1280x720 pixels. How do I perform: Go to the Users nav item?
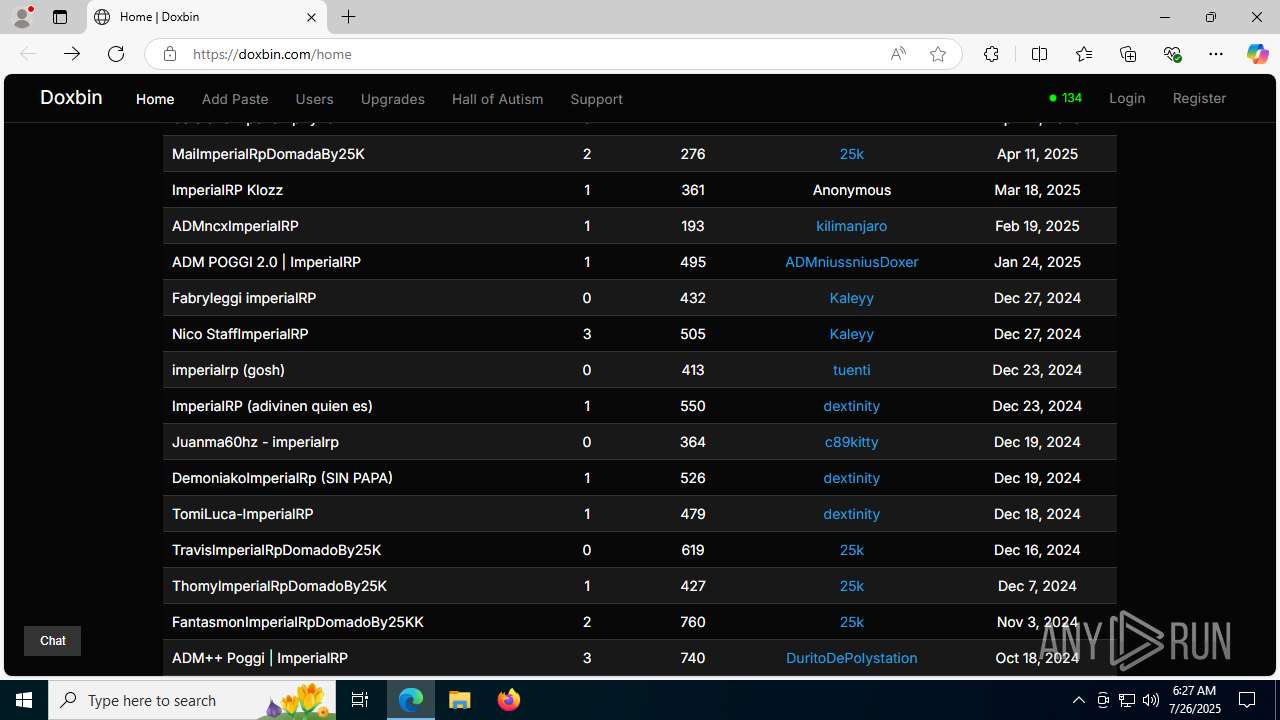[x=314, y=99]
